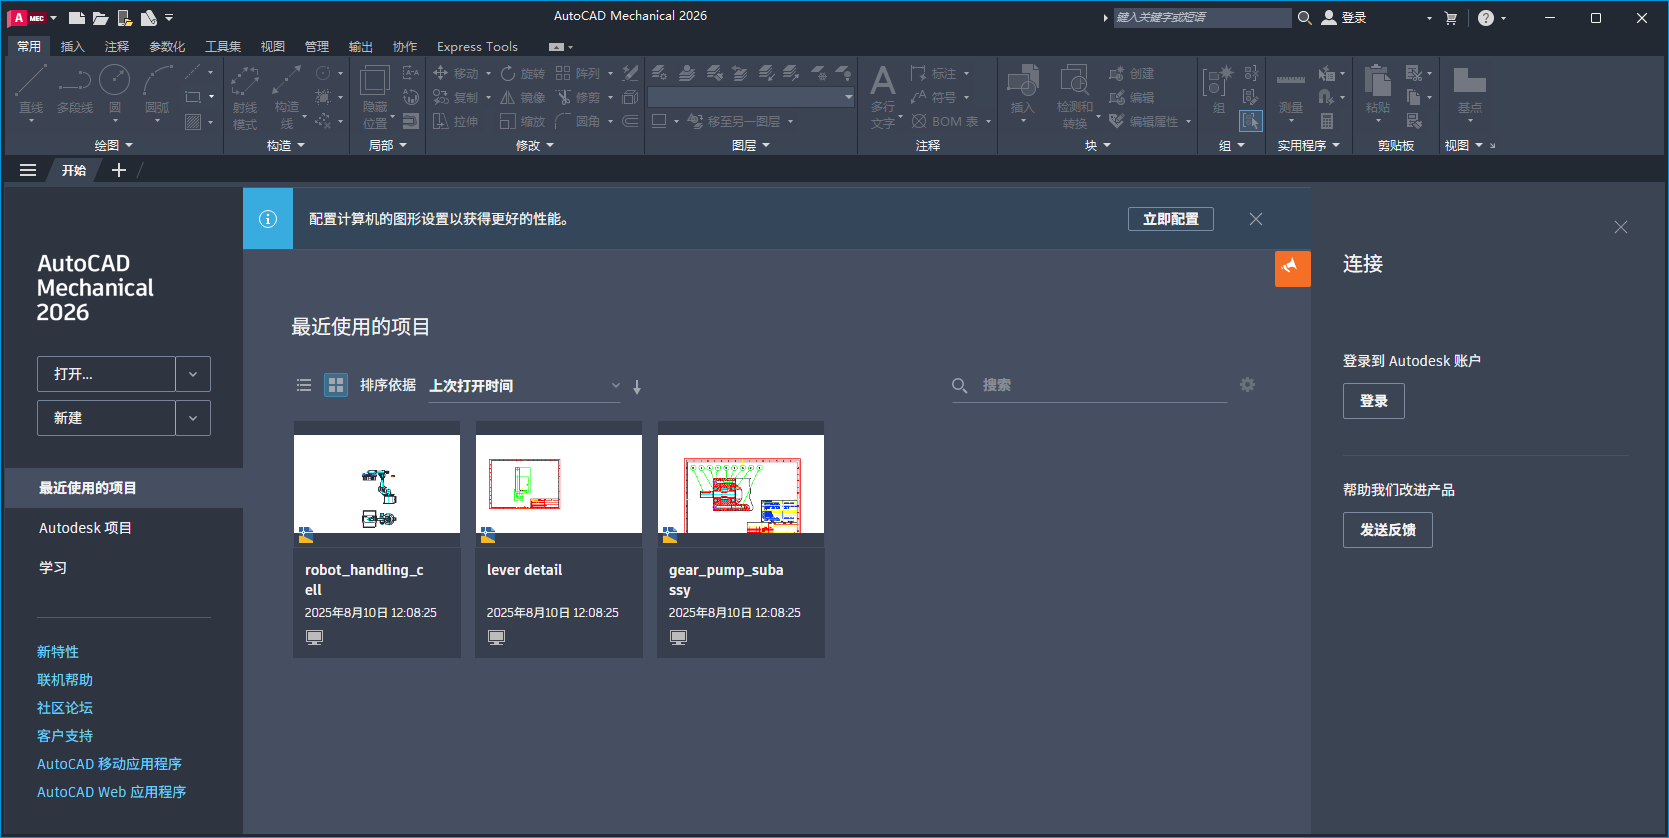
Task: Select the Start (开始) document tab
Action: tap(74, 170)
